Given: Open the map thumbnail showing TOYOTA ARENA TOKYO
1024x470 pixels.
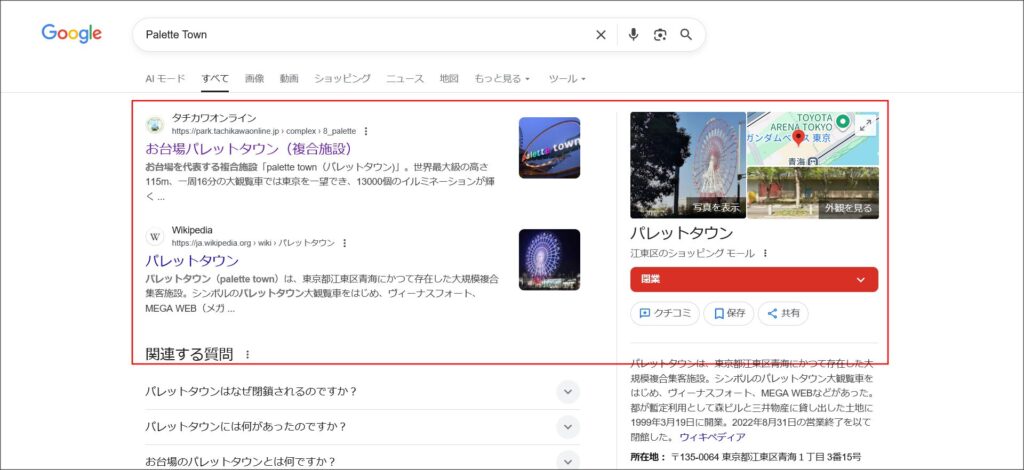Looking at the screenshot, I should pyautogui.click(x=812, y=138).
